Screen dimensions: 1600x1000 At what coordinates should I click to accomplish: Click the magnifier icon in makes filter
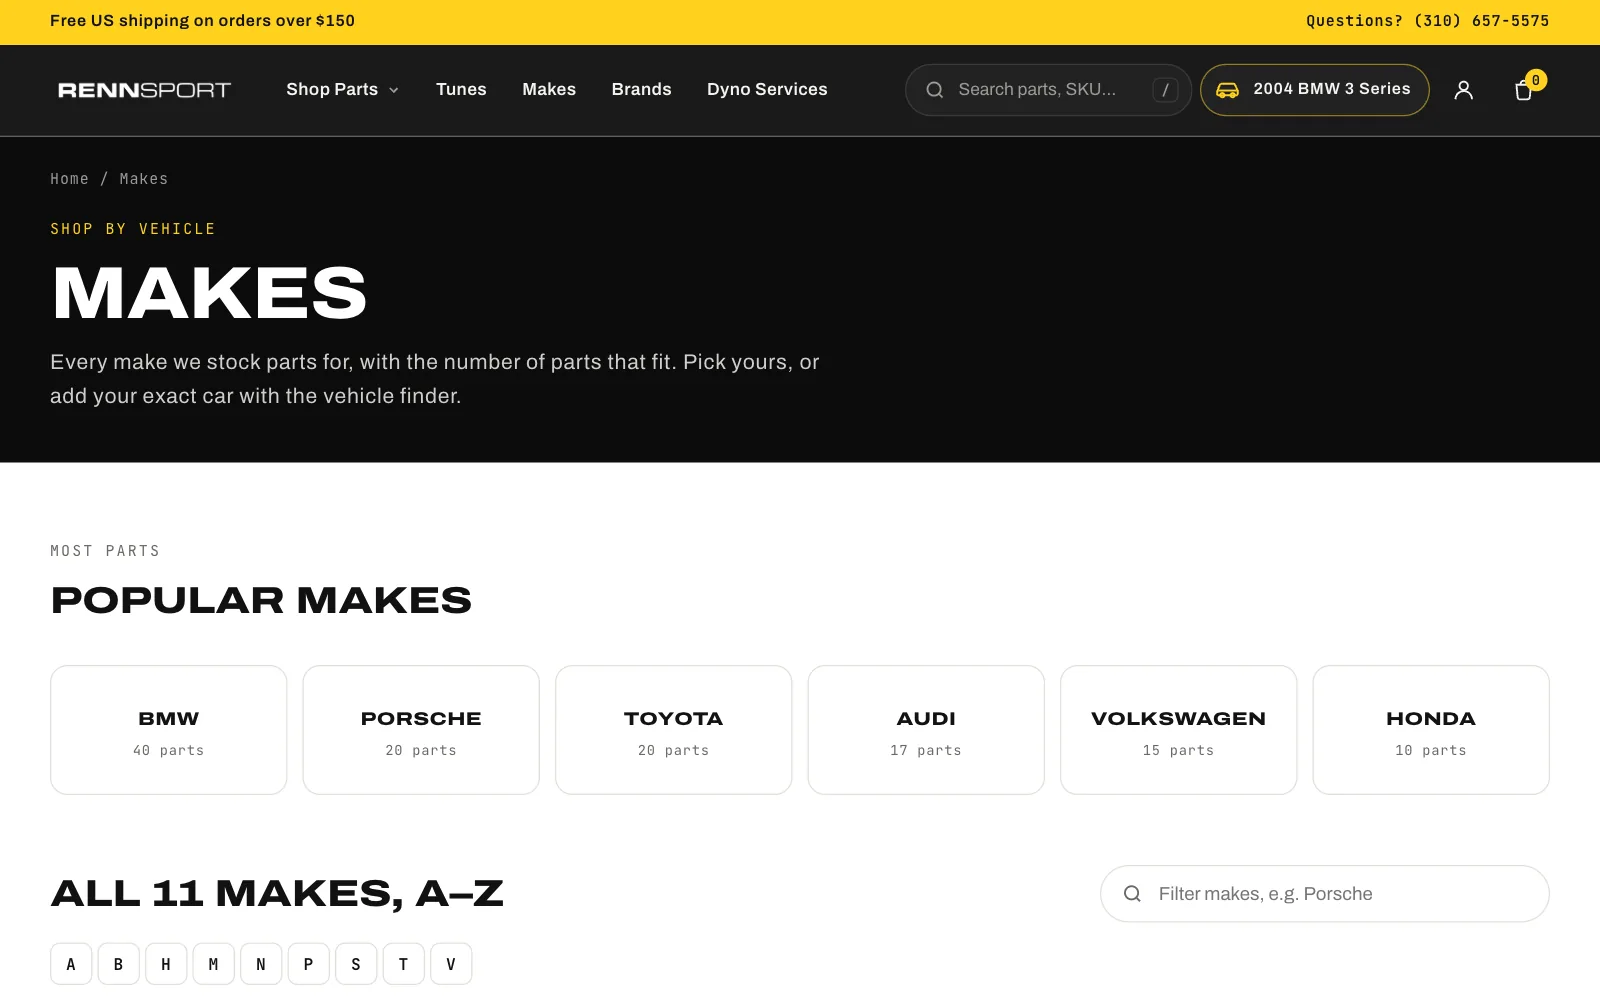[1132, 894]
